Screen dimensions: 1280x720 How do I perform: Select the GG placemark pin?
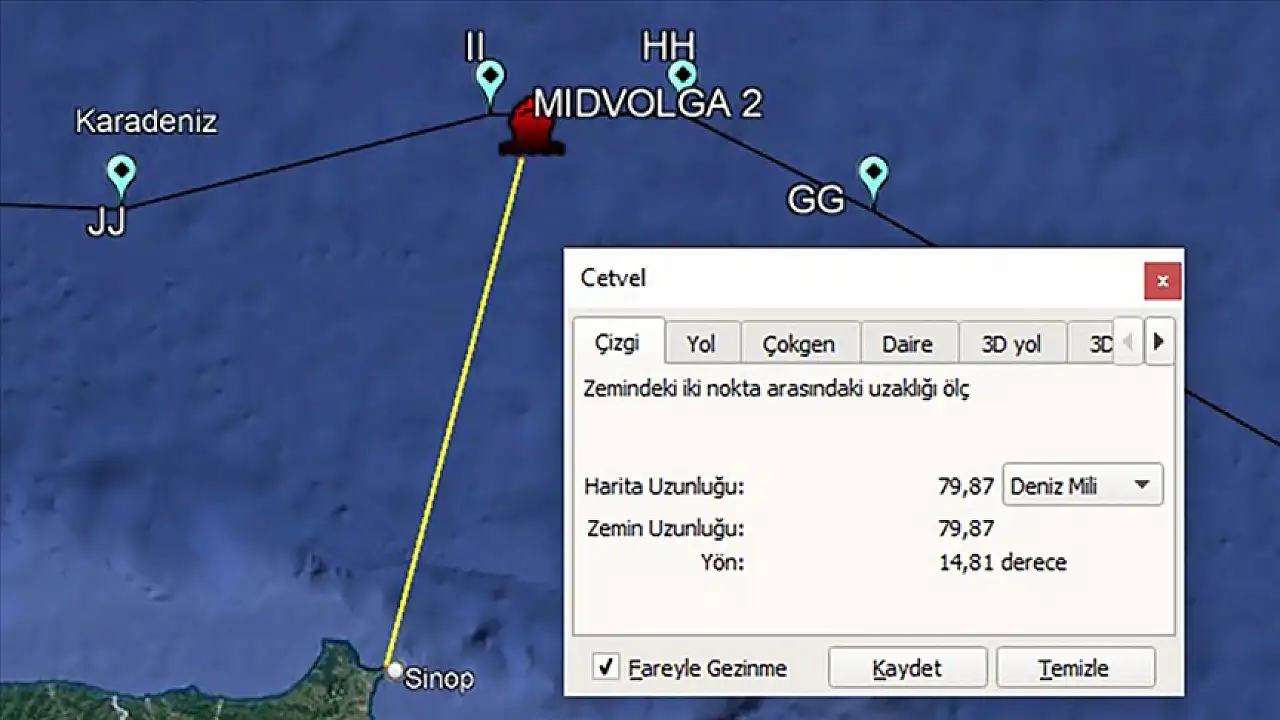point(874,178)
